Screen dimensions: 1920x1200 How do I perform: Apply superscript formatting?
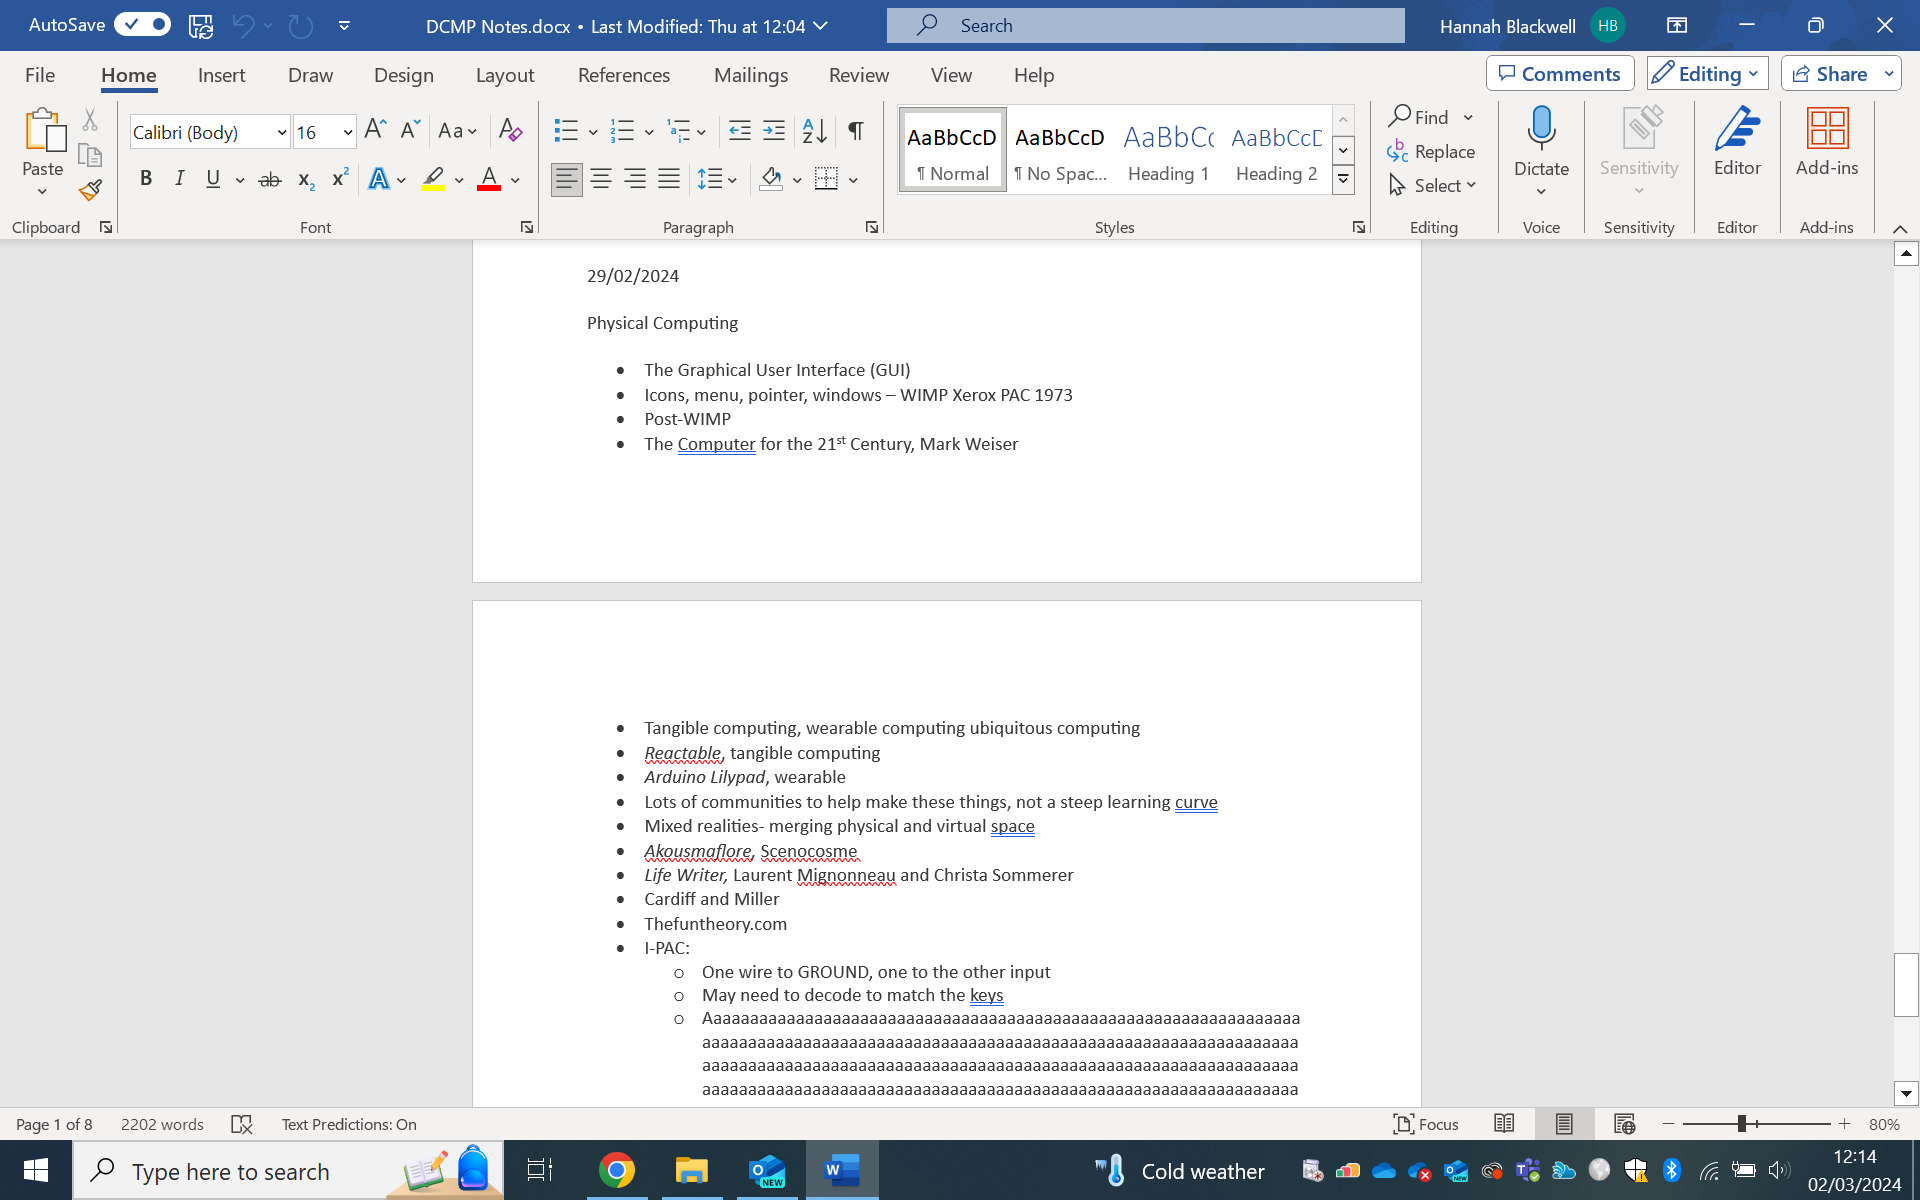(x=340, y=179)
